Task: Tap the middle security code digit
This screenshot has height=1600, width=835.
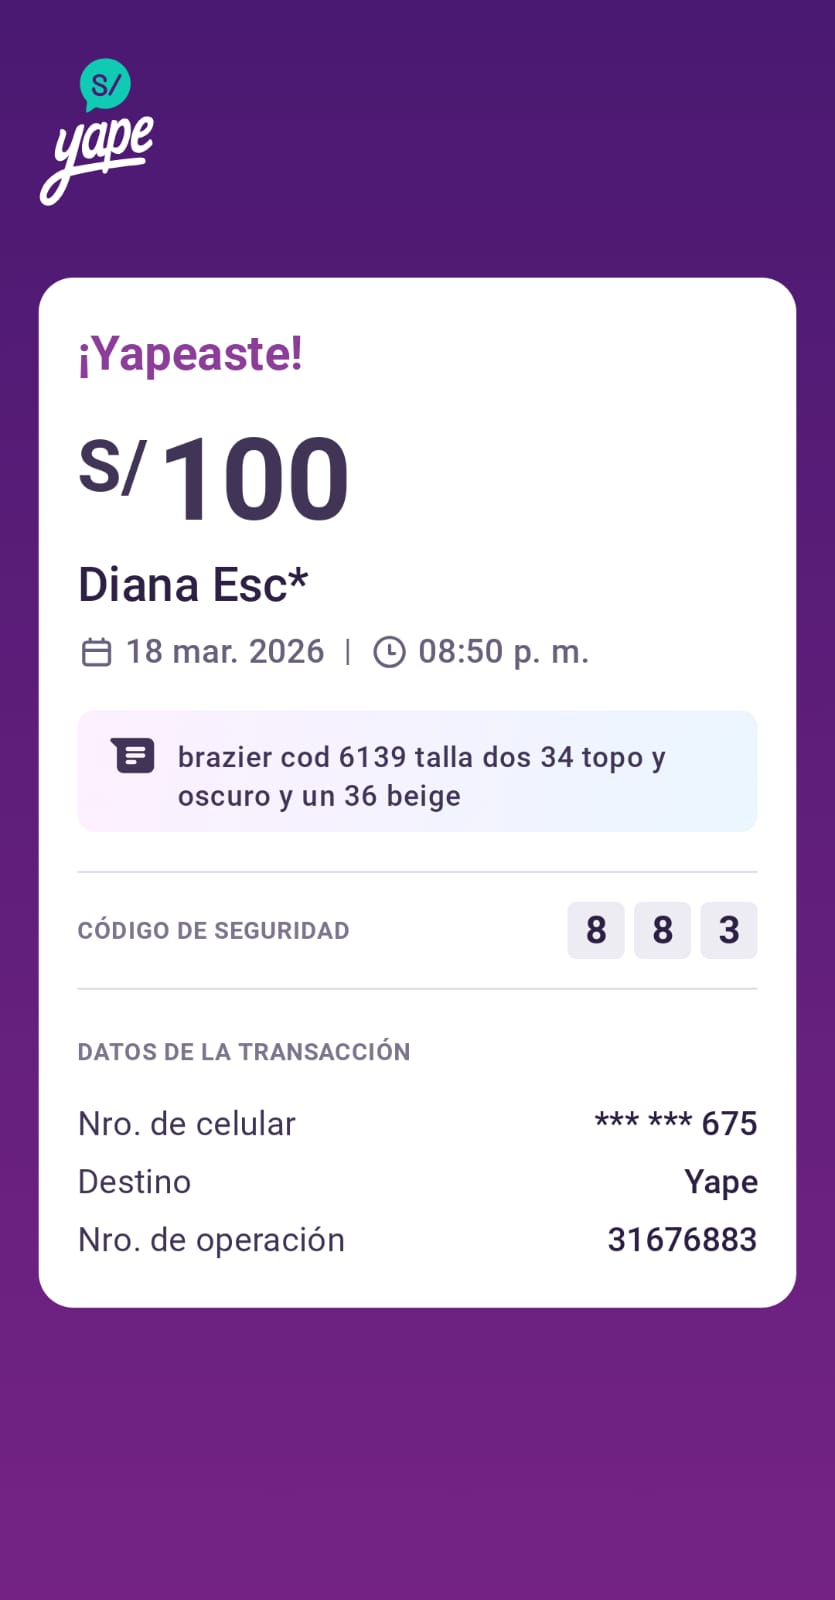Action: (x=662, y=930)
